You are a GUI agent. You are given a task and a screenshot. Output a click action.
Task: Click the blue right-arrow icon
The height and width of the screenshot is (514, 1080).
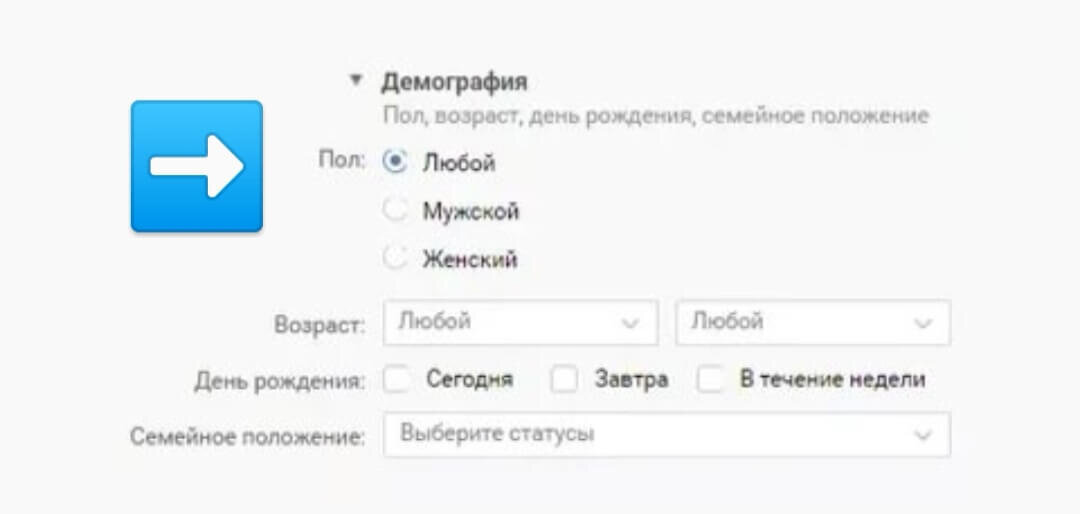197,166
